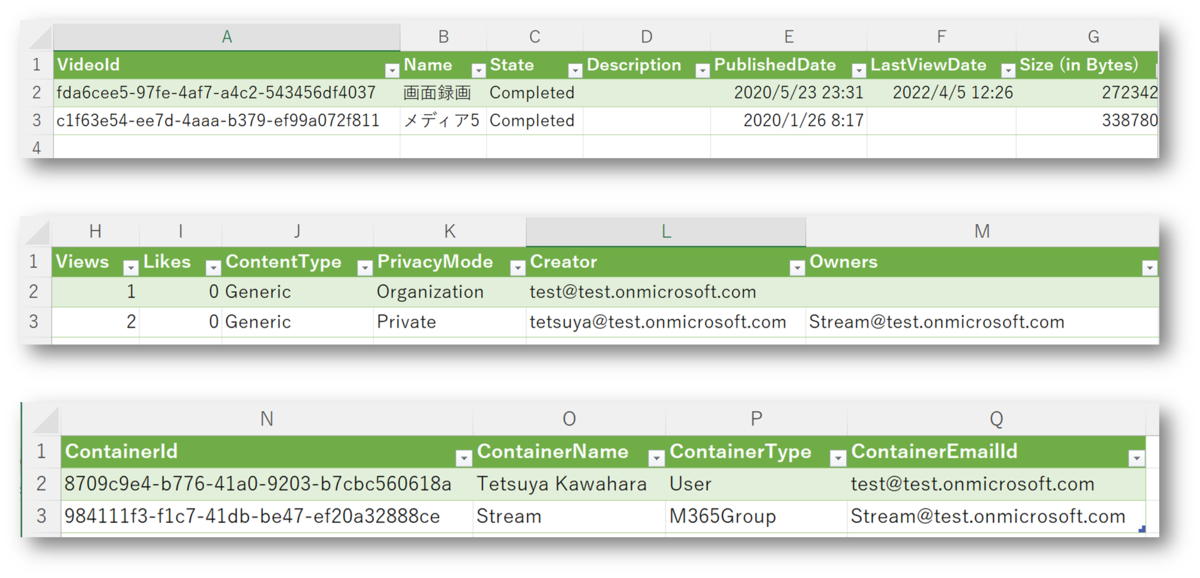Open the ContainerId column filter dropdown
Viewport: 1200px width, 578px height.
click(464, 458)
